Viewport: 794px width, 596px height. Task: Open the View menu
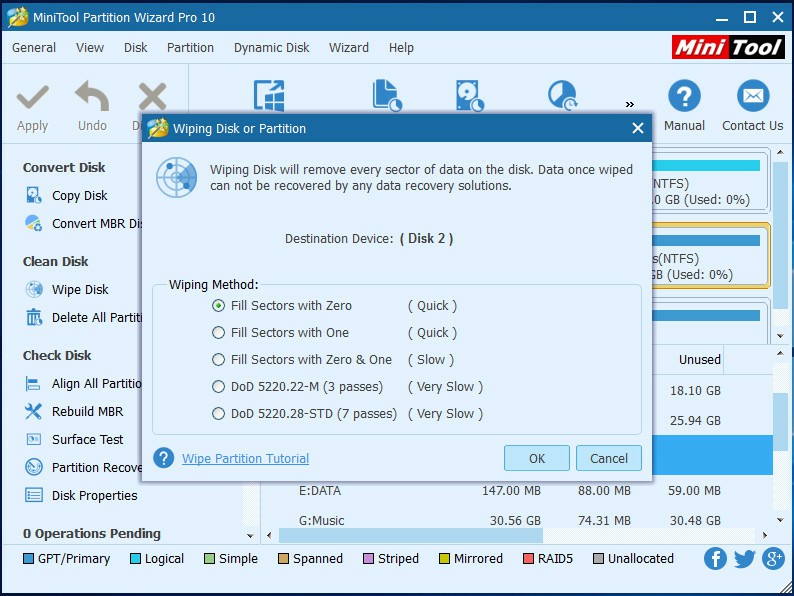90,48
